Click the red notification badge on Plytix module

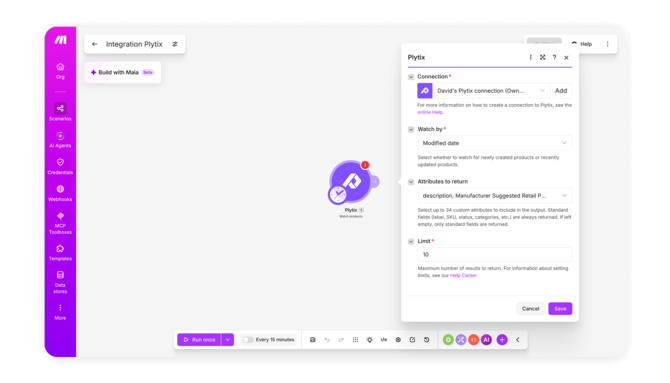pos(365,165)
